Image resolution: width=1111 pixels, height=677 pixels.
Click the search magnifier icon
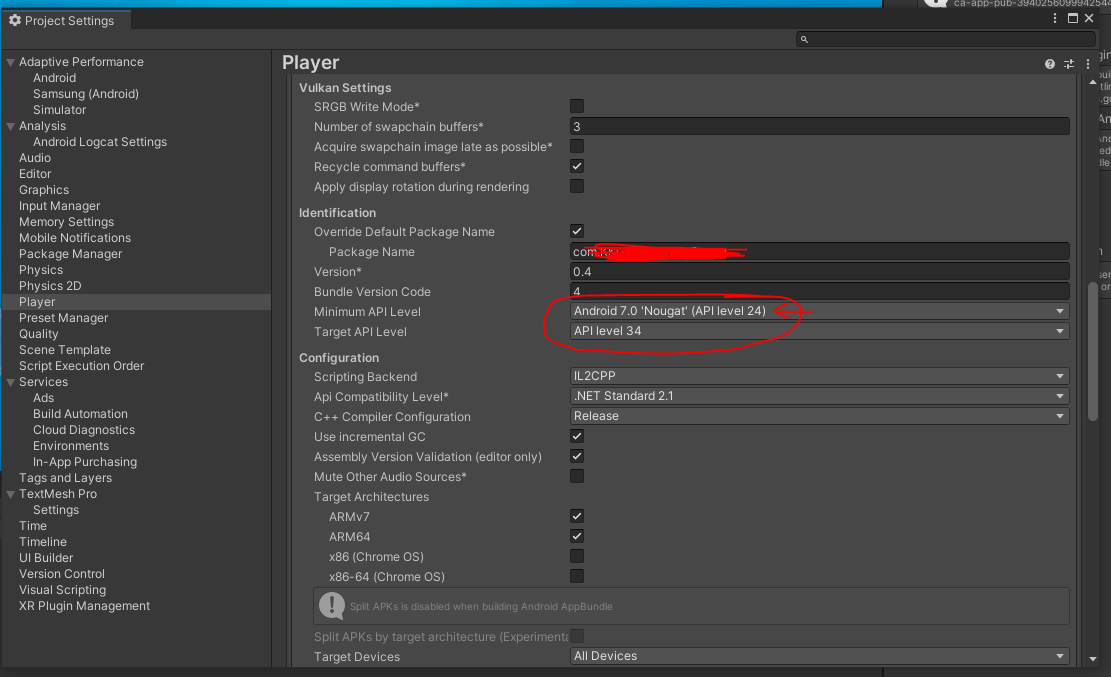[804, 39]
